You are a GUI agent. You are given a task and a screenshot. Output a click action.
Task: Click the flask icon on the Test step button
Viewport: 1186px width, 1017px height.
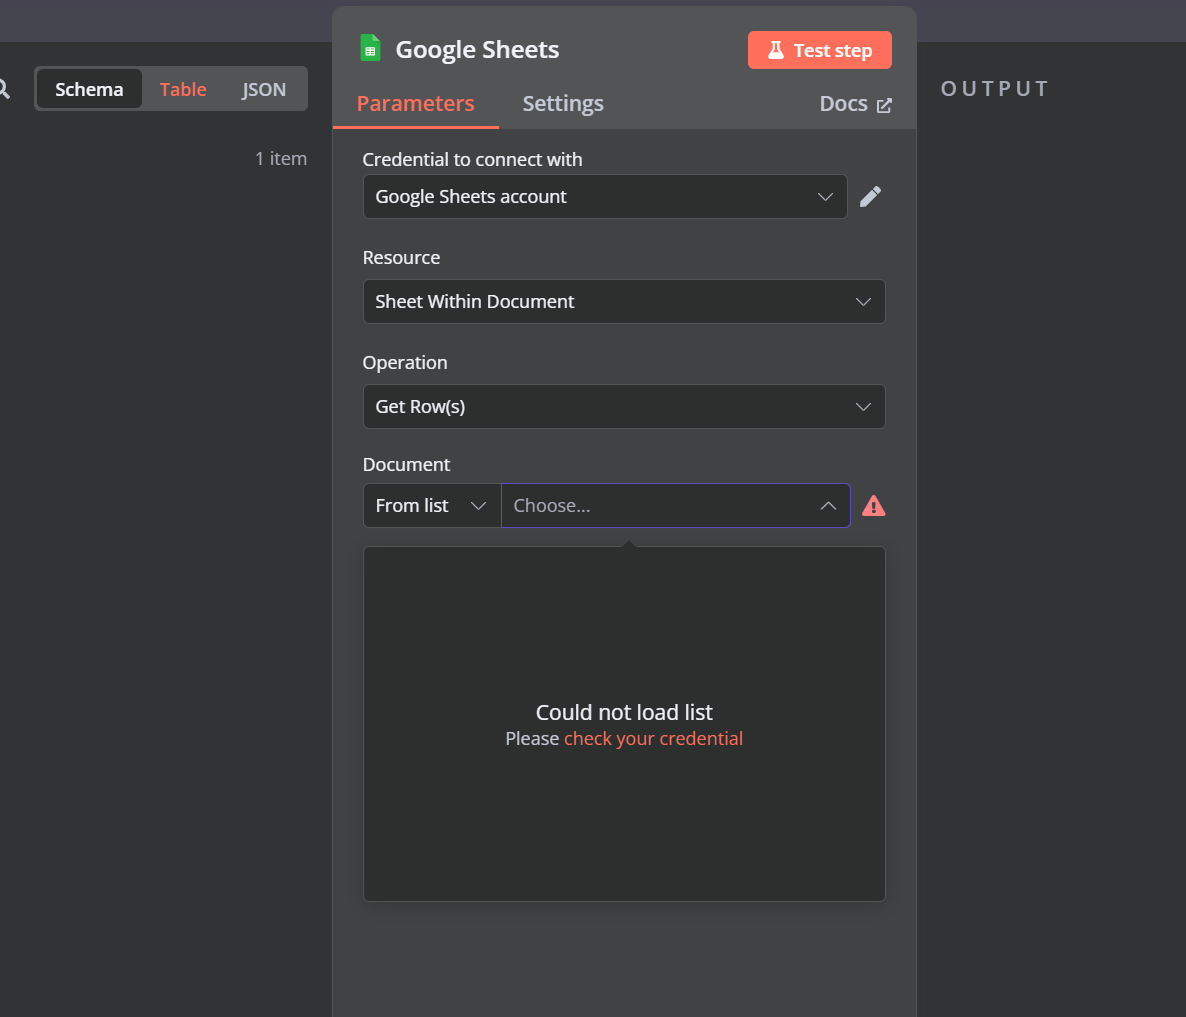[x=778, y=49]
